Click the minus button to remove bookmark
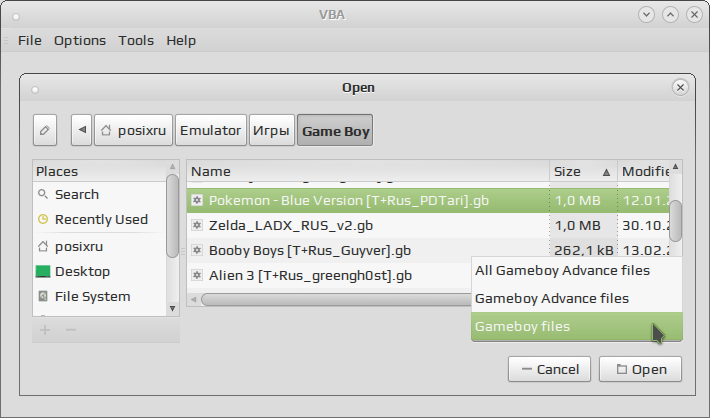The width and height of the screenshot is (710, 418). point(71,330)
